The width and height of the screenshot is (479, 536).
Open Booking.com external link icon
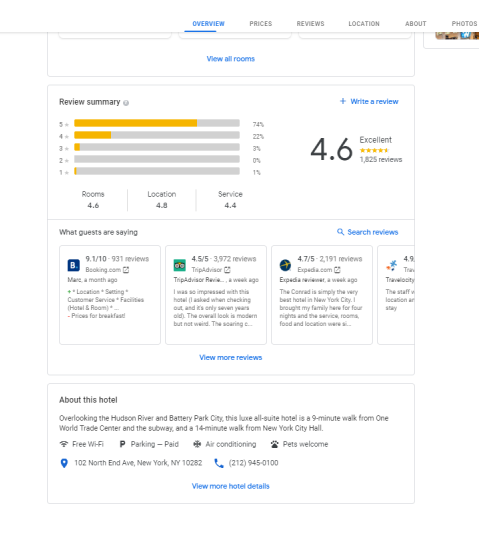pos(126,270)
